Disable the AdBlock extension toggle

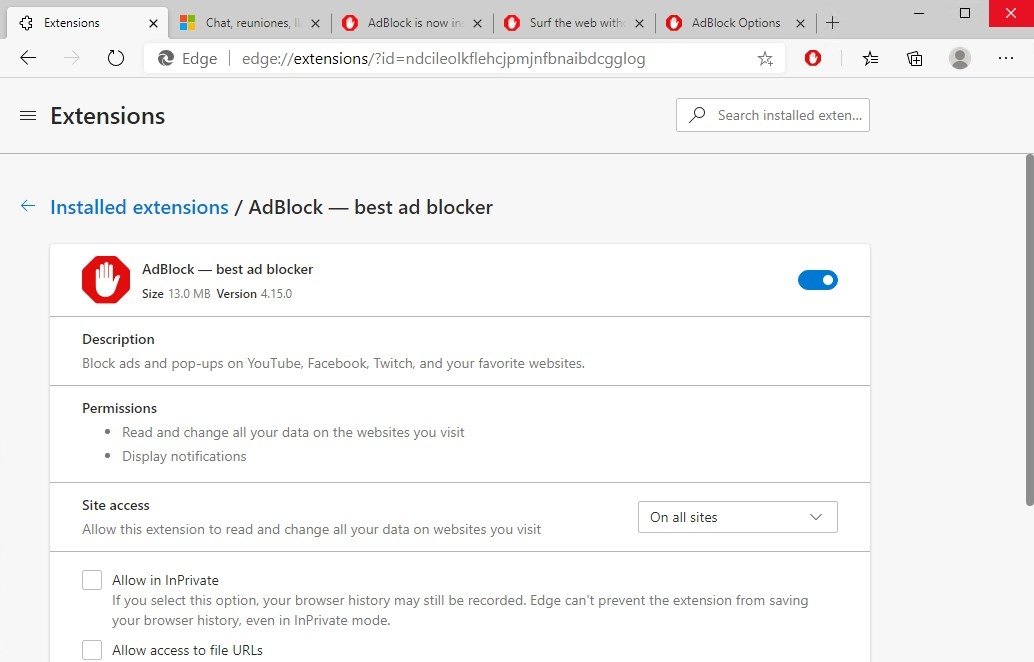point(818,280)
